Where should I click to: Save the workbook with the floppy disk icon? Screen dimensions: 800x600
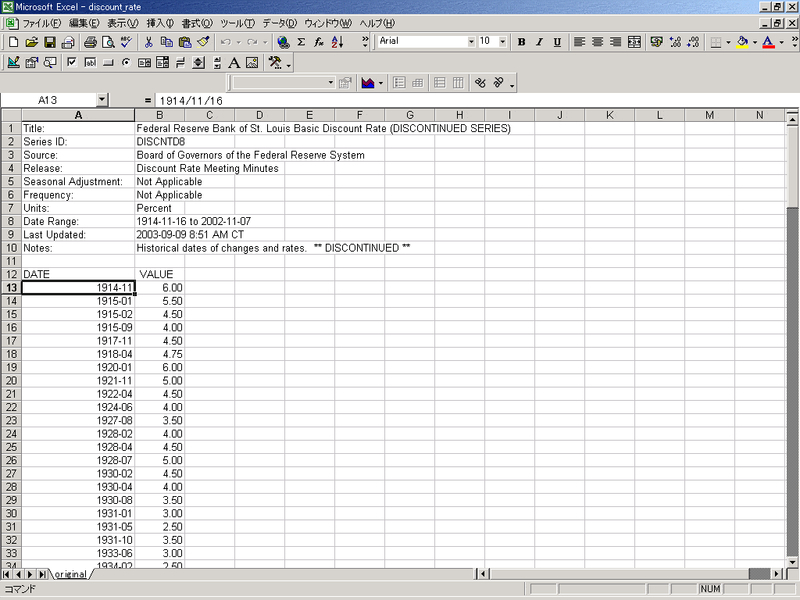click(x=49, y=42)
